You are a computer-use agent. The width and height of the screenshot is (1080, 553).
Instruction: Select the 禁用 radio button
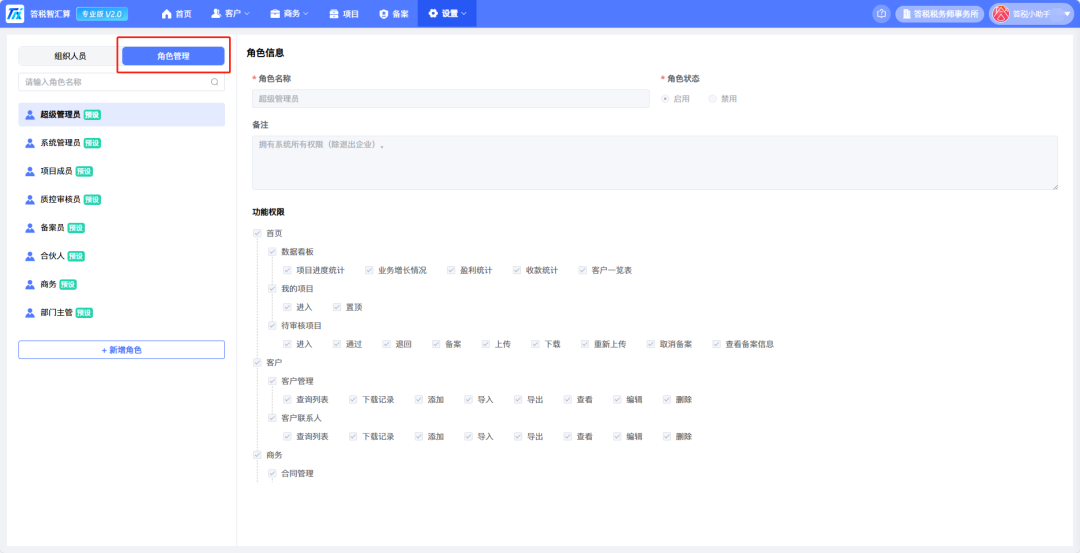[712, 98]
